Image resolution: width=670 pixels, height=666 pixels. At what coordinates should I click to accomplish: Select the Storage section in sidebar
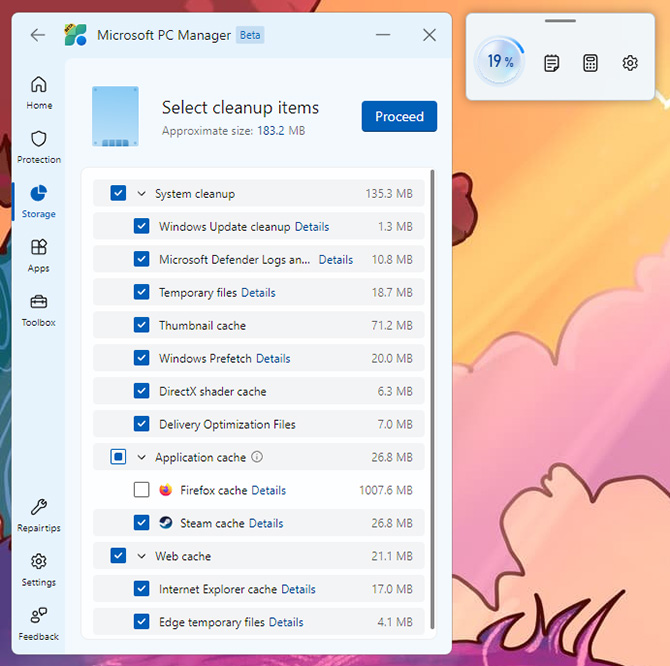pyautogui.click(x=39, y=201)
